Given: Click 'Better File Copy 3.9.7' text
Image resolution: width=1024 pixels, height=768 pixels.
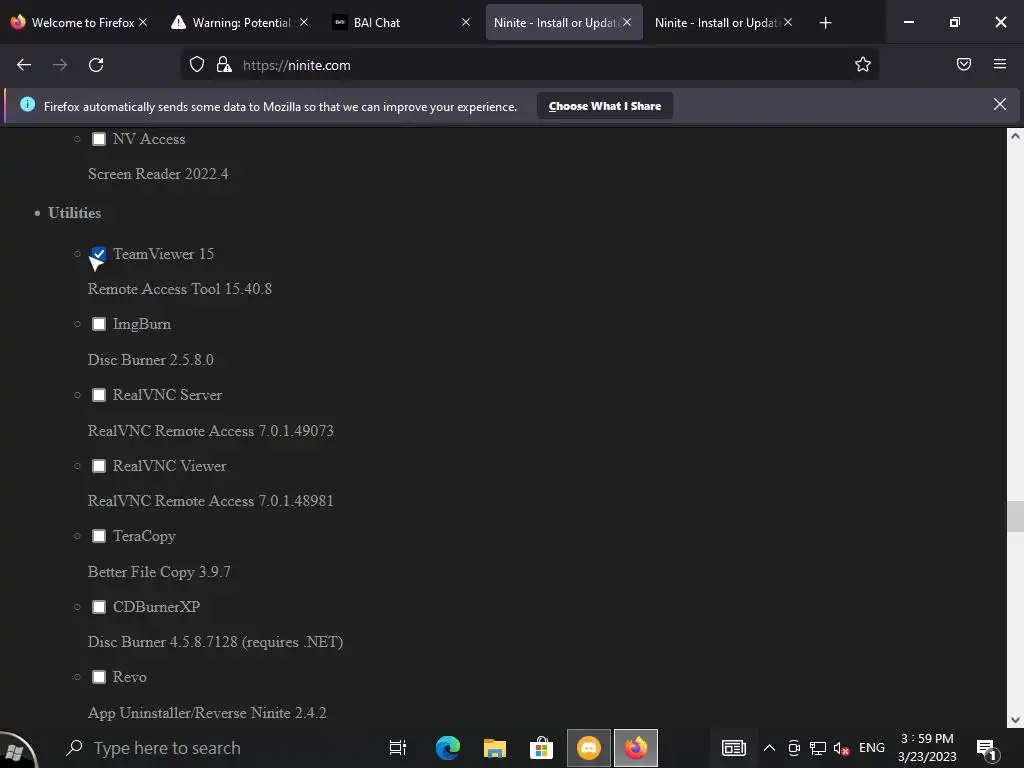Looking at the screenshot, I should [x=159, y=572].
